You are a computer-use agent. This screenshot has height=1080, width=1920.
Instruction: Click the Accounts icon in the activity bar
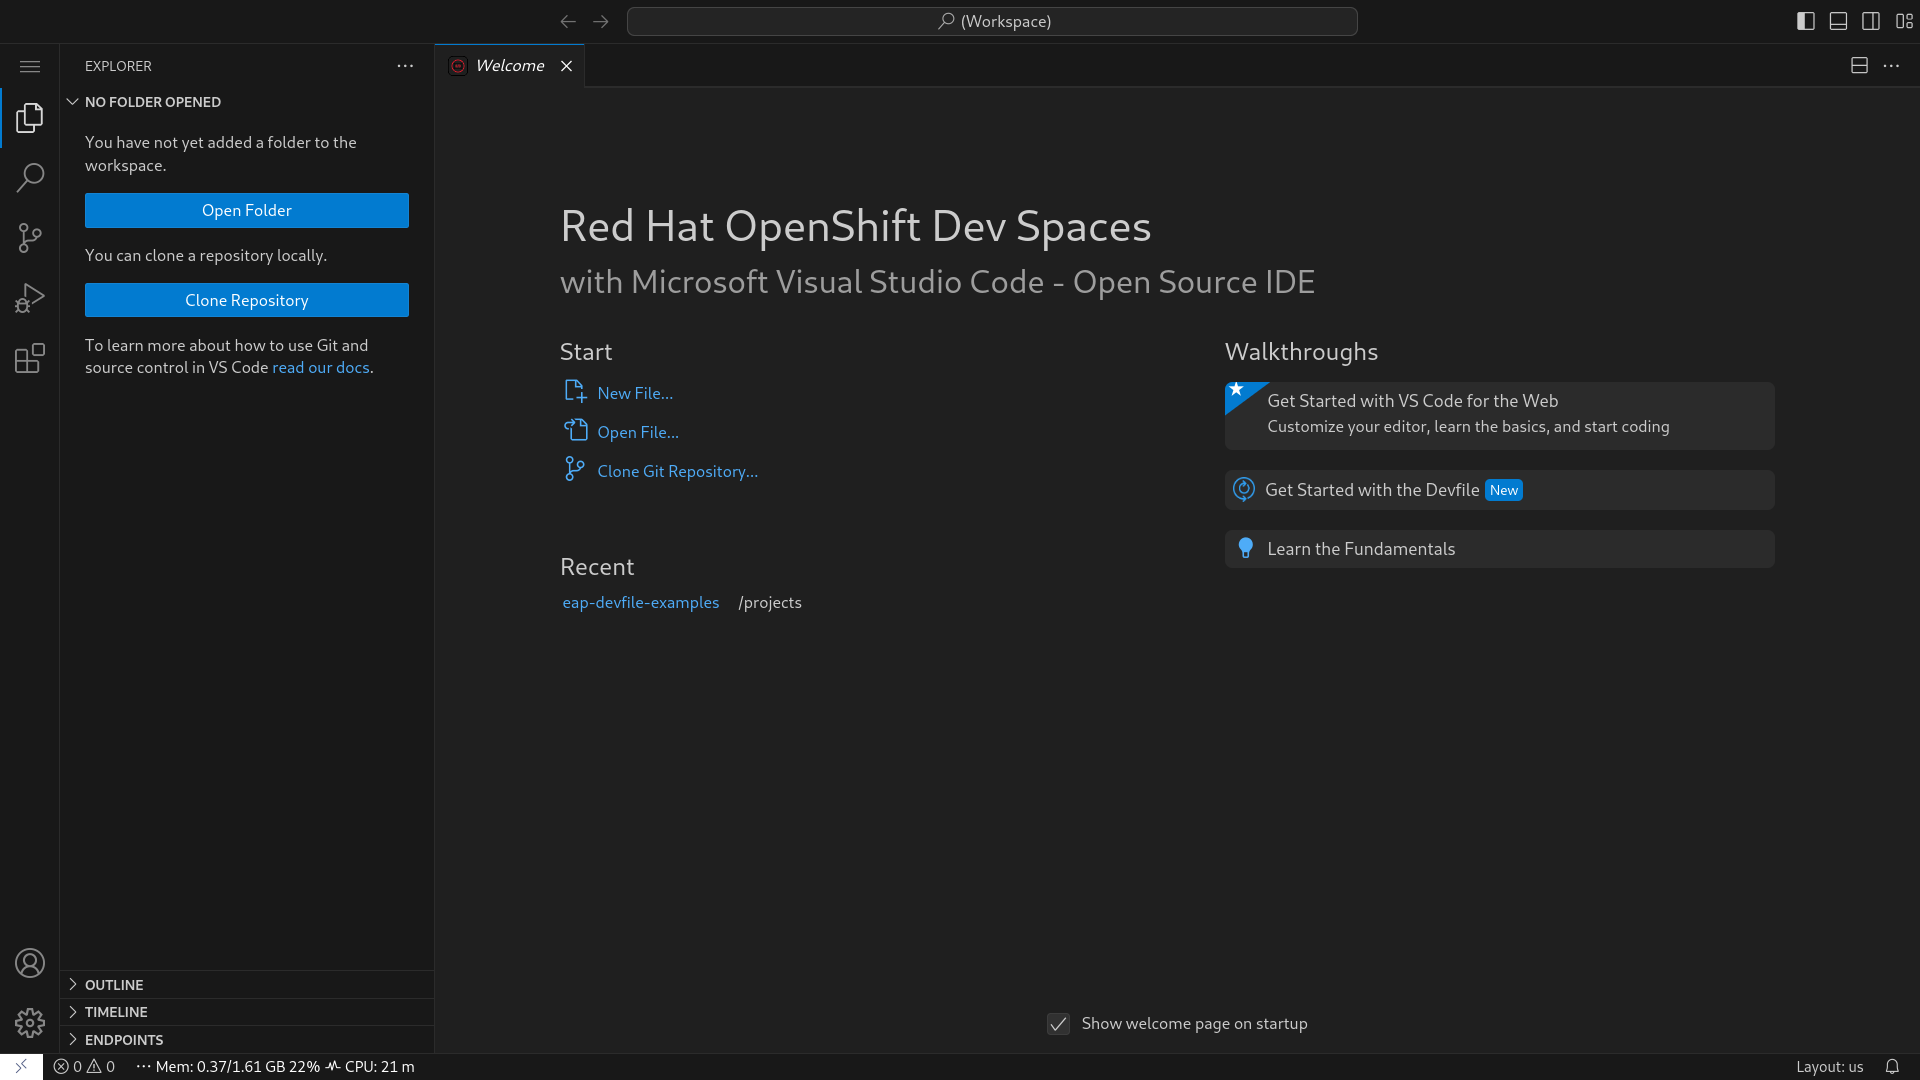[x=30, y=963]
